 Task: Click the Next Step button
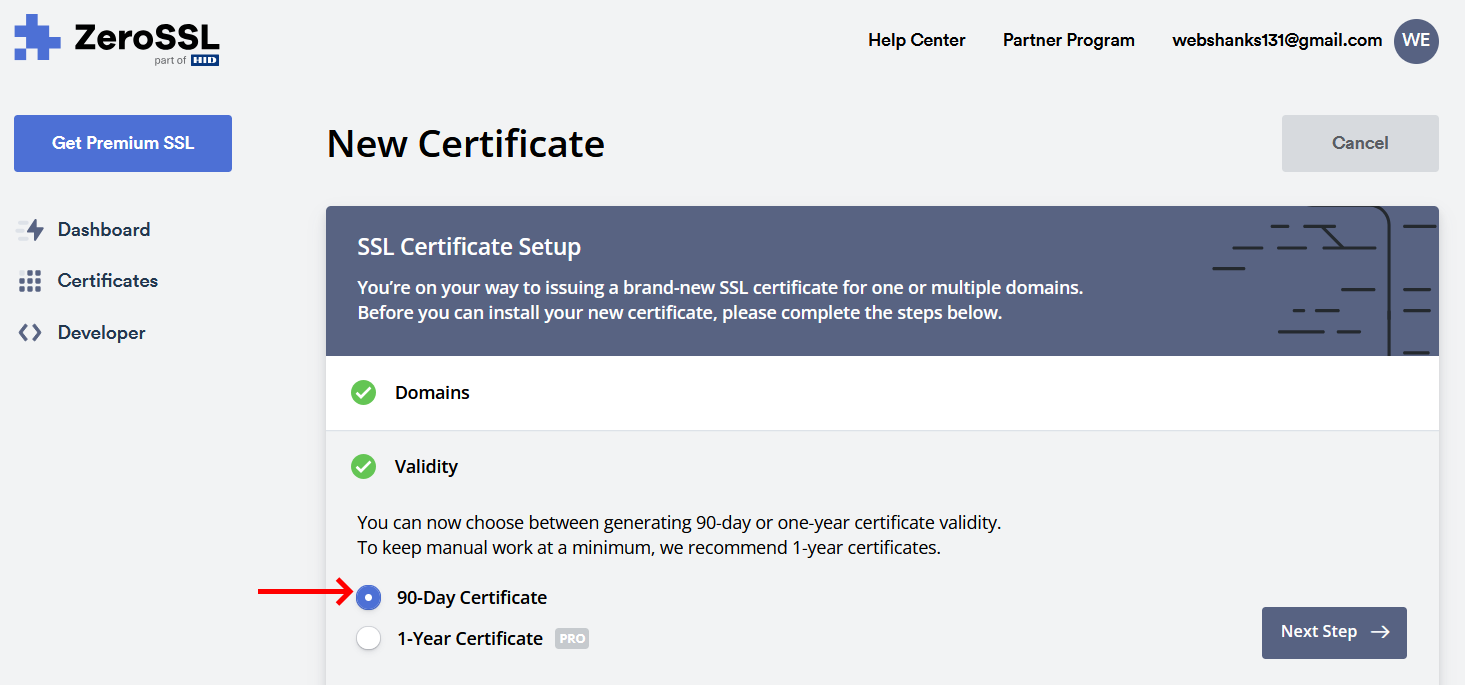click(x=1334, y=632)
